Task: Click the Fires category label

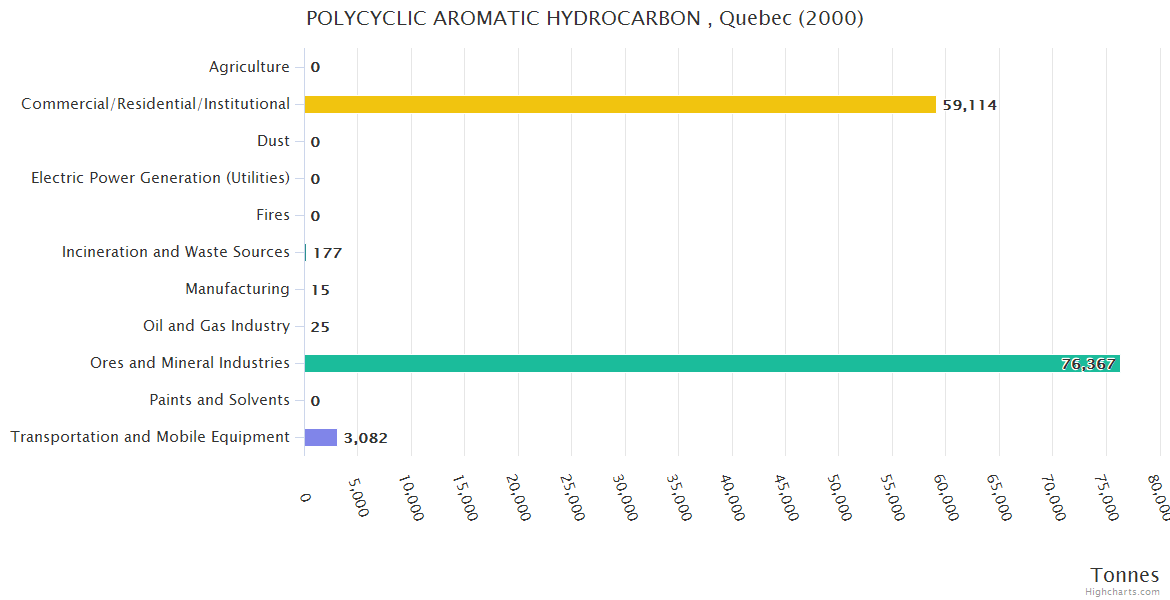Action: click(x=273, y=215)
